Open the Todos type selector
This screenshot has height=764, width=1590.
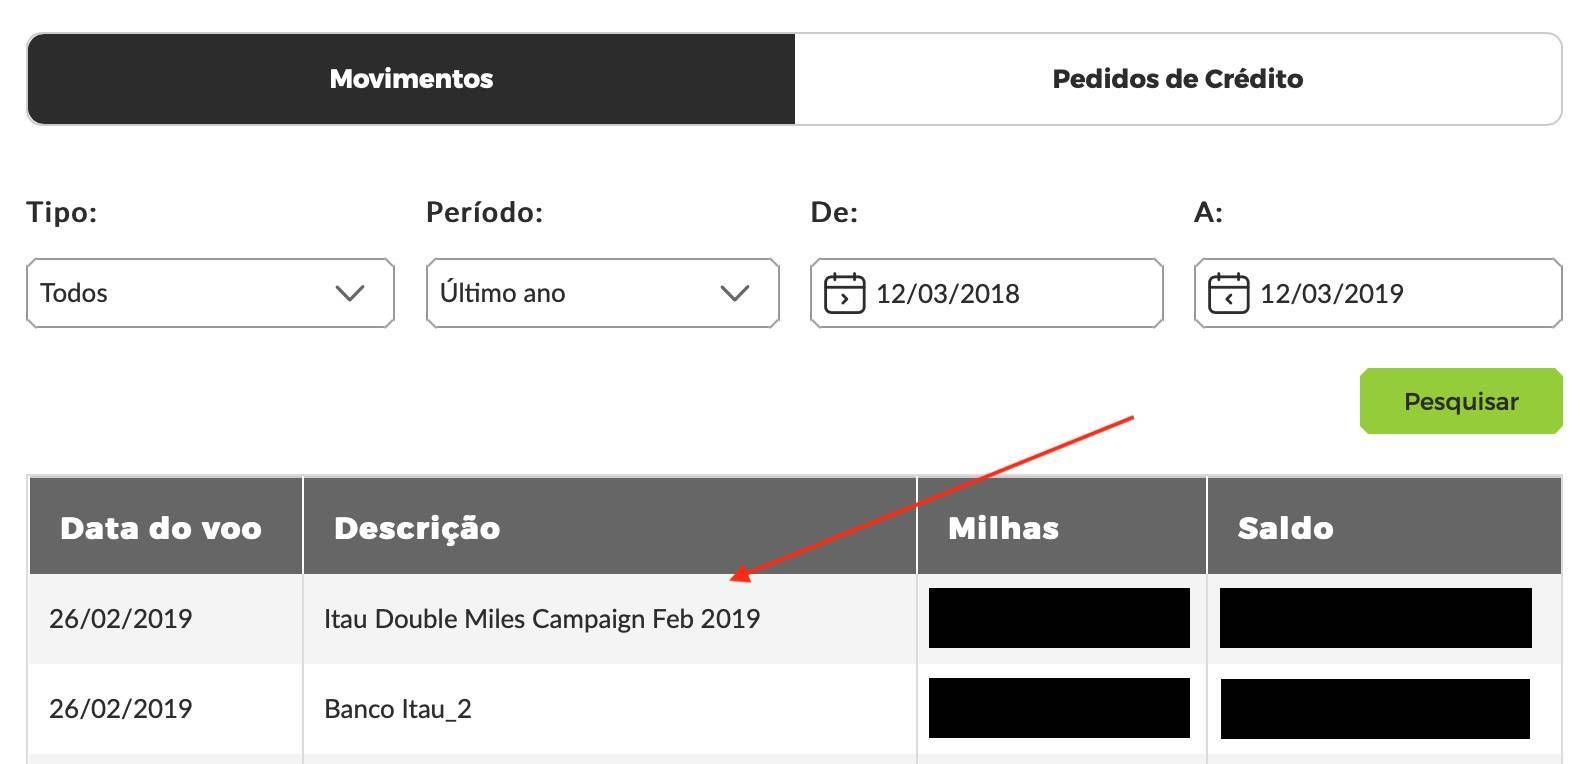coord(210,293)
